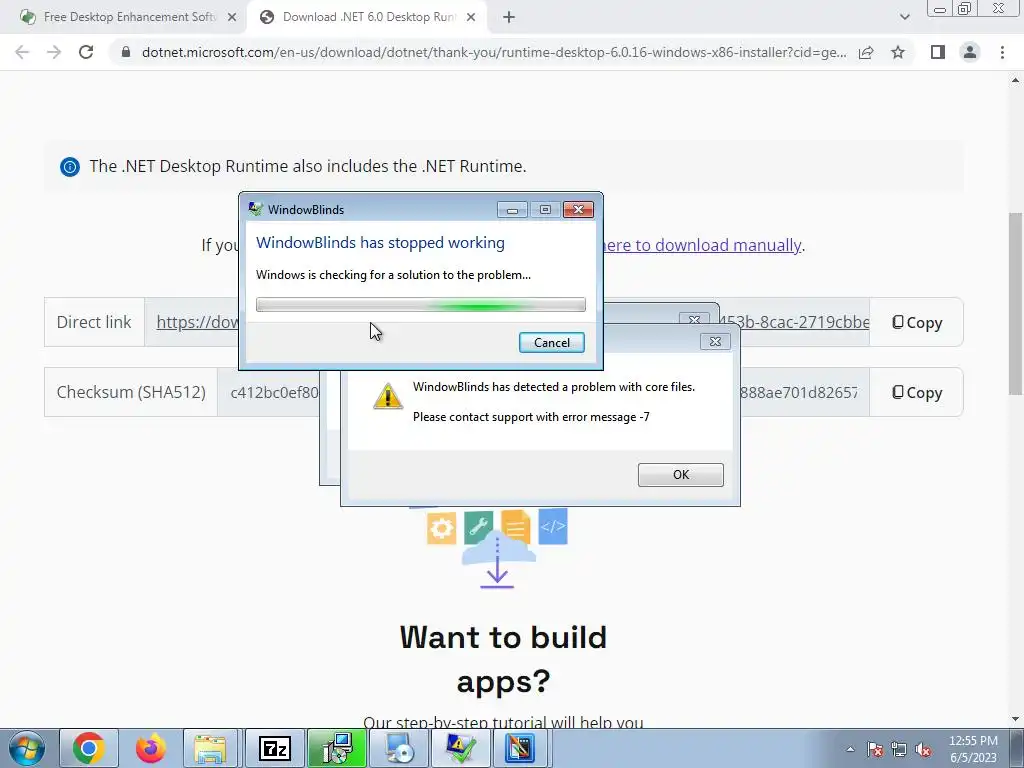Close the Free Desktop Enhancement tab
The height and width of the screenshot is (768, 1024).
pos(232,18)
